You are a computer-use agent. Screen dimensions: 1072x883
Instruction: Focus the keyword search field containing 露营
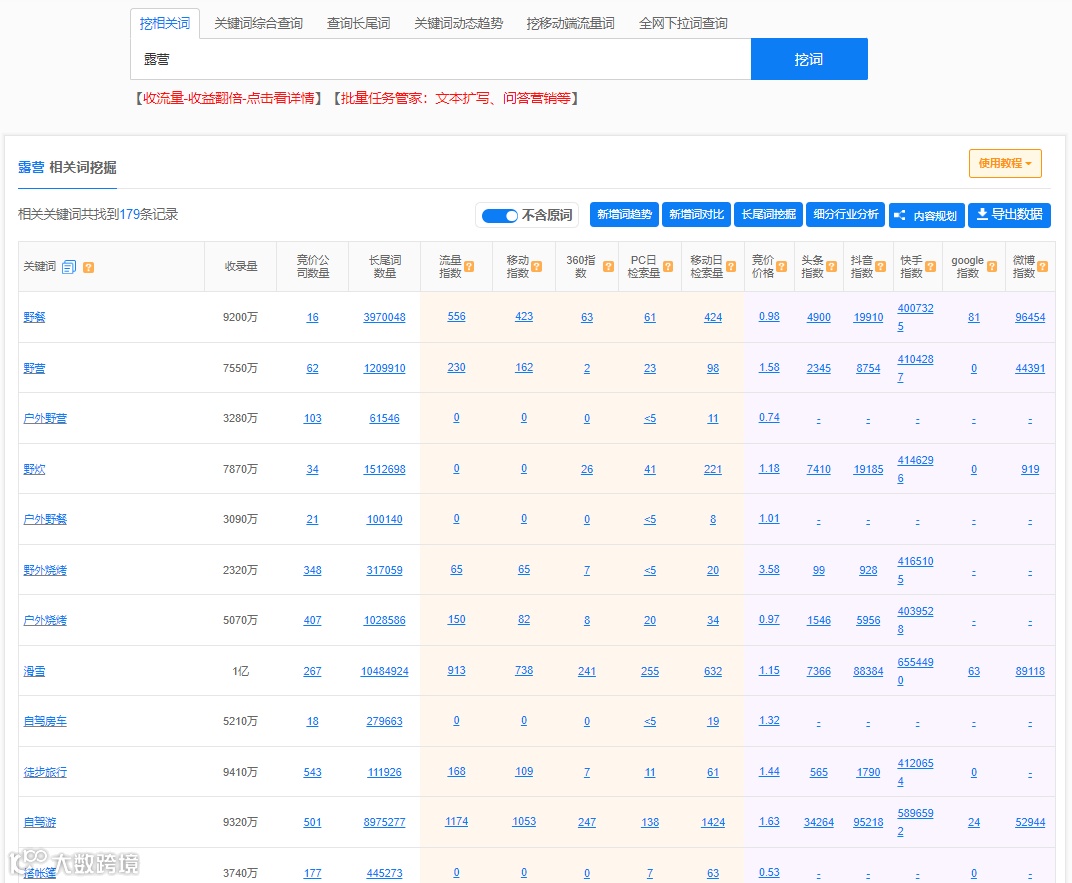[441, 59]
